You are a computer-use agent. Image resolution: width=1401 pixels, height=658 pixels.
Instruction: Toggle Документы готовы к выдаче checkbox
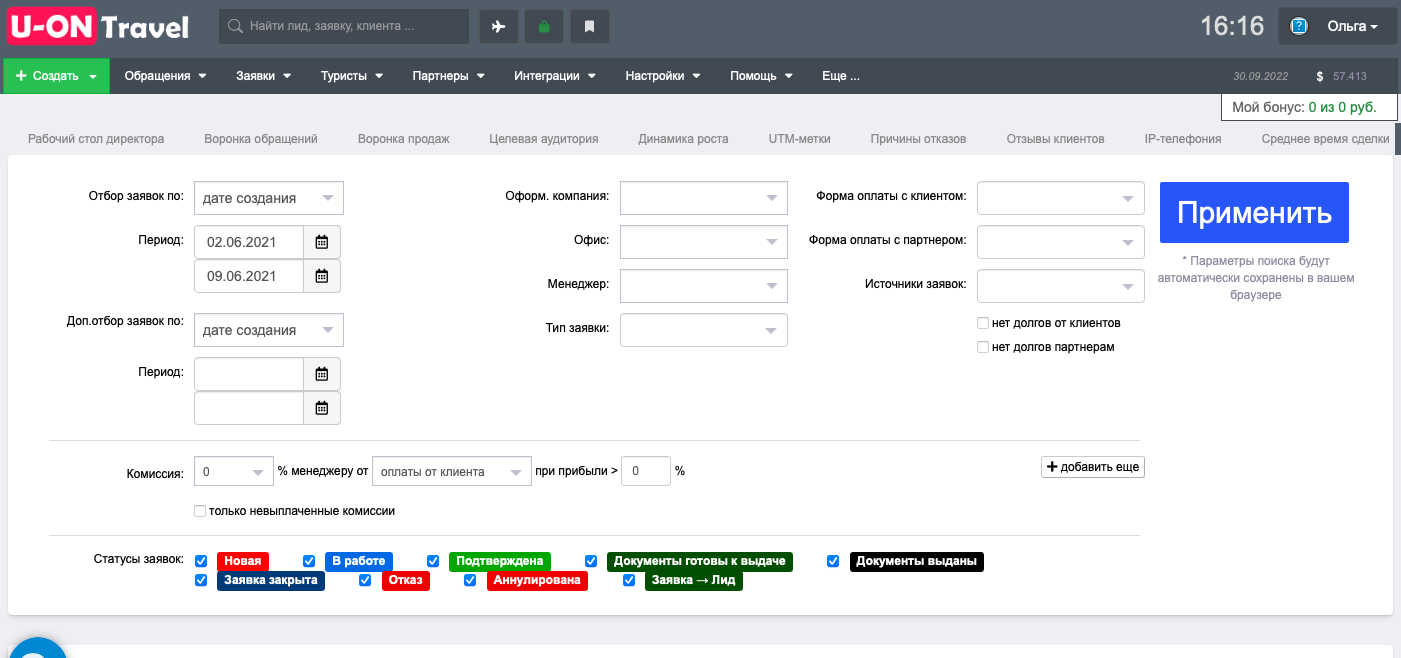[591, 561]
